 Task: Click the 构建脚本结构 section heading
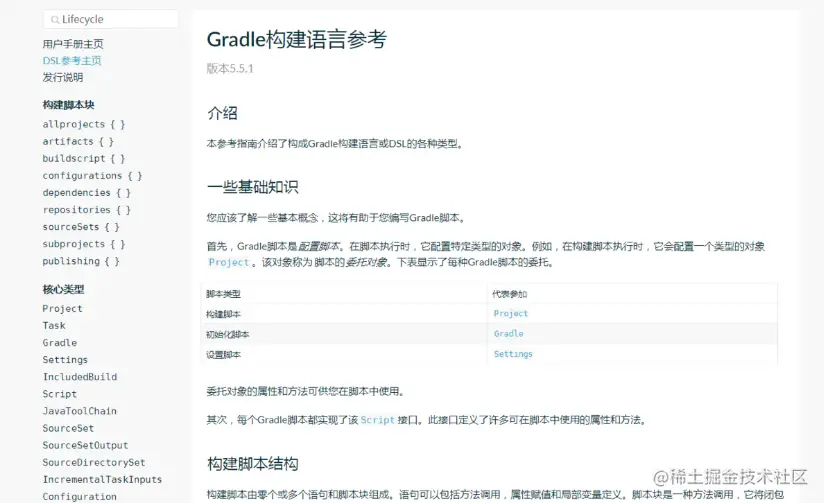[253, 464]
